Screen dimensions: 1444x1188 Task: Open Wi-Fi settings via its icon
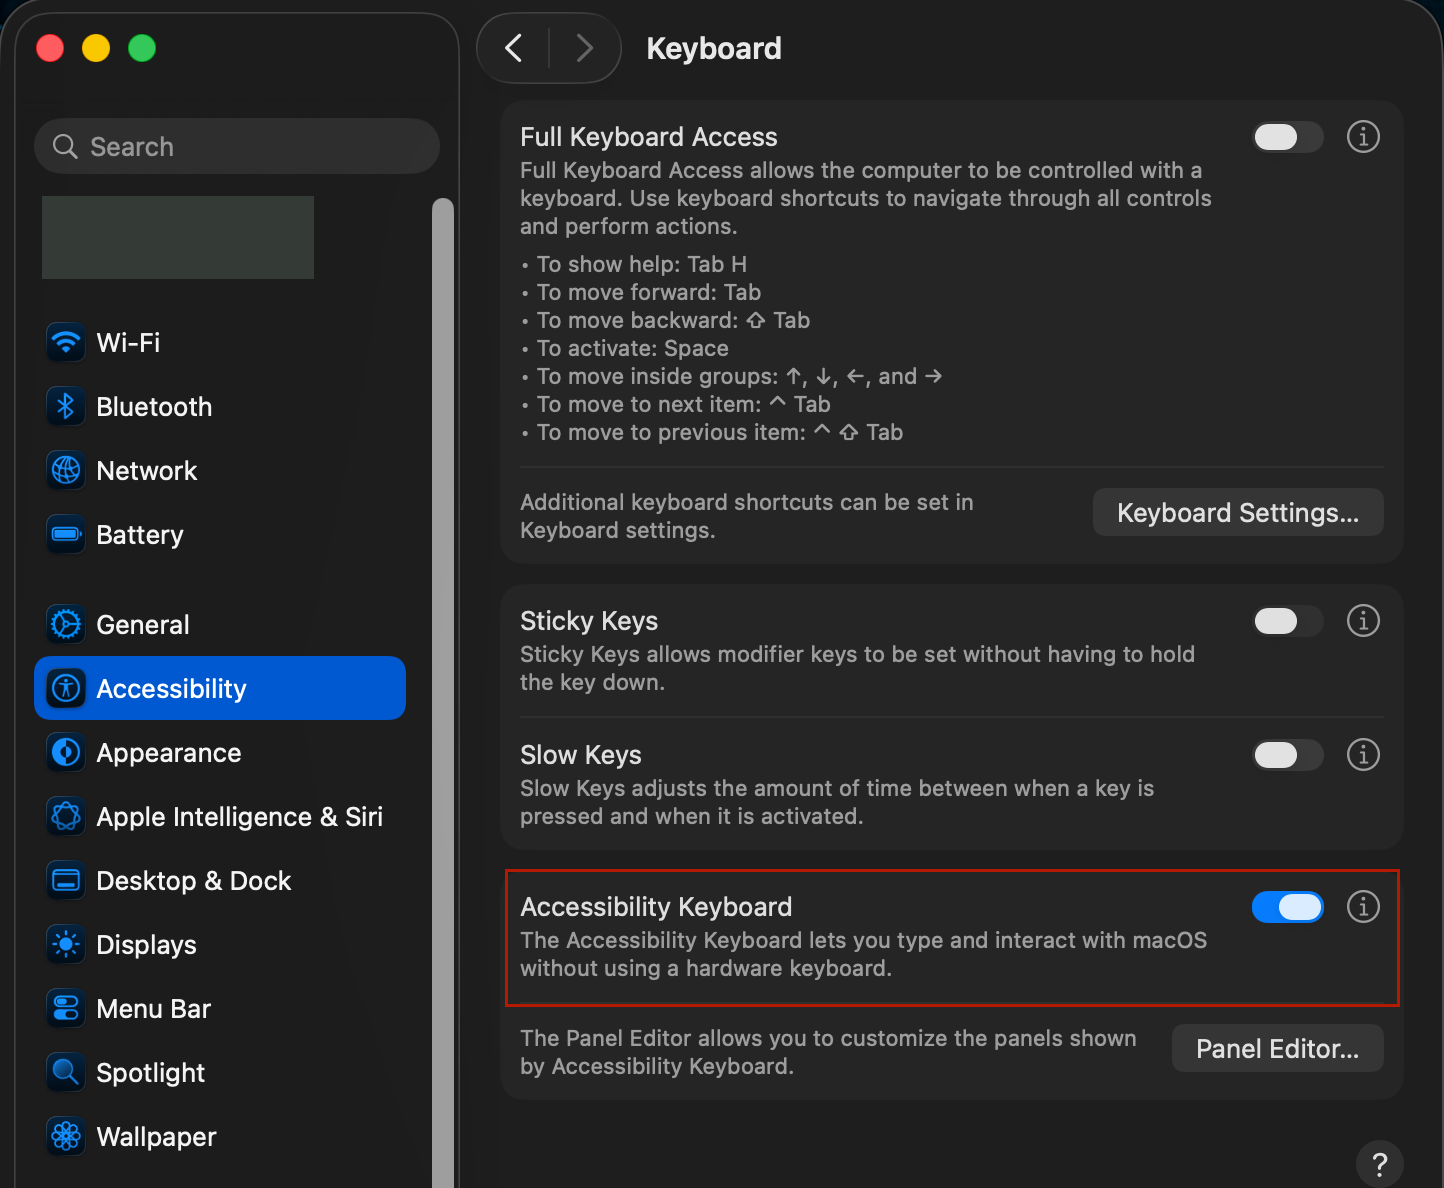[66, 343]
